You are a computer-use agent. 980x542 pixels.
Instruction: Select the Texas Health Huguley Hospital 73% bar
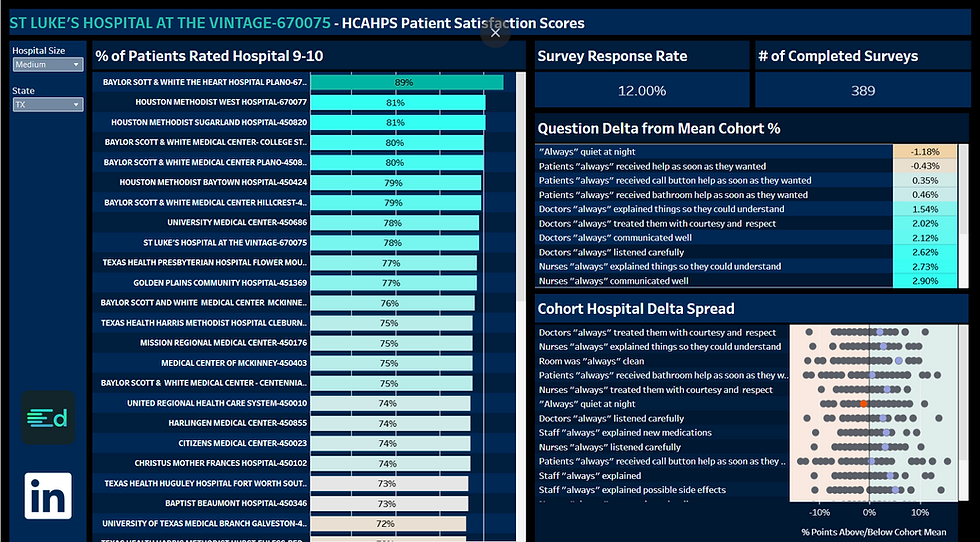tap(389, 483)
